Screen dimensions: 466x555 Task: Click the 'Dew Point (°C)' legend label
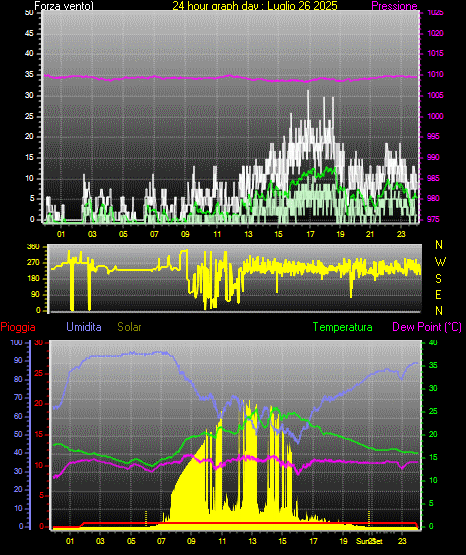point(427,327)
